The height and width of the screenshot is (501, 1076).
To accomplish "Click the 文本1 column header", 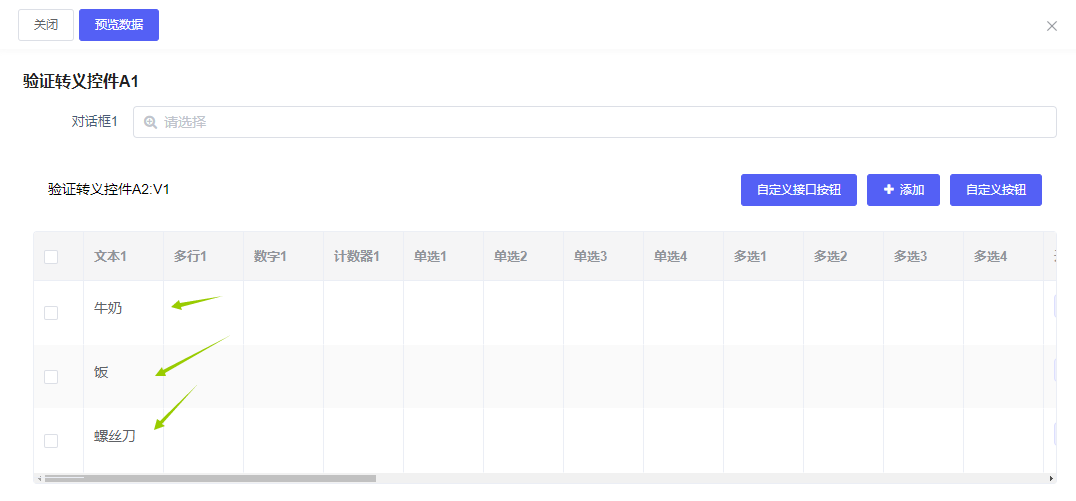I will tap(110, 257).
